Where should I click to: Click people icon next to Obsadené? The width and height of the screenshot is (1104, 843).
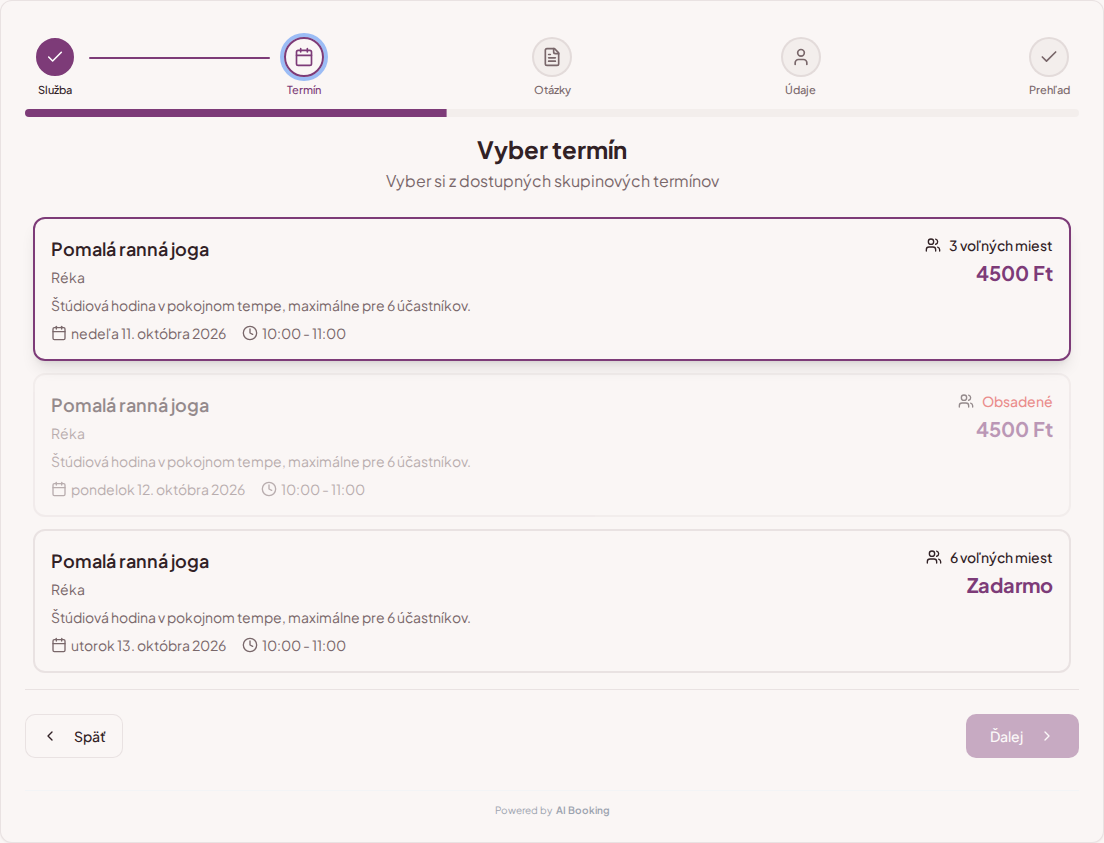point(966,401)
